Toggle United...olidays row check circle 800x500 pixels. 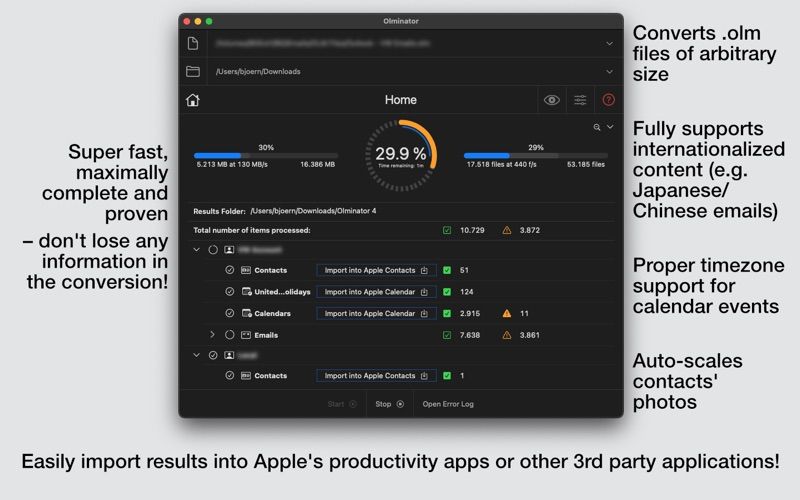pyautogui.click(x=230, y=291)
